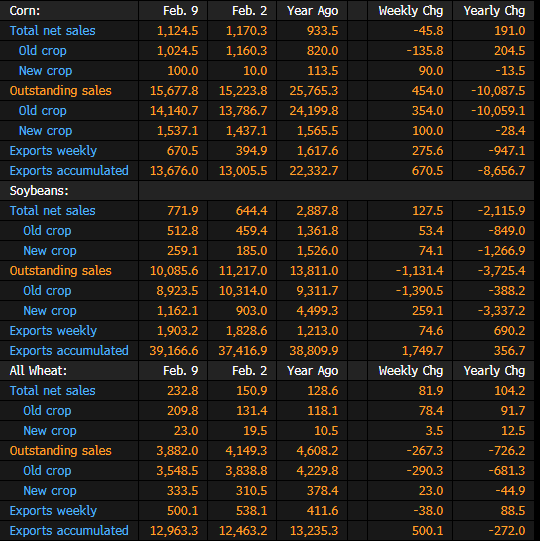This screenshot has height=542, width=541.
Task: Click the All Wheat section header
Action: click(x=38, y=371)
